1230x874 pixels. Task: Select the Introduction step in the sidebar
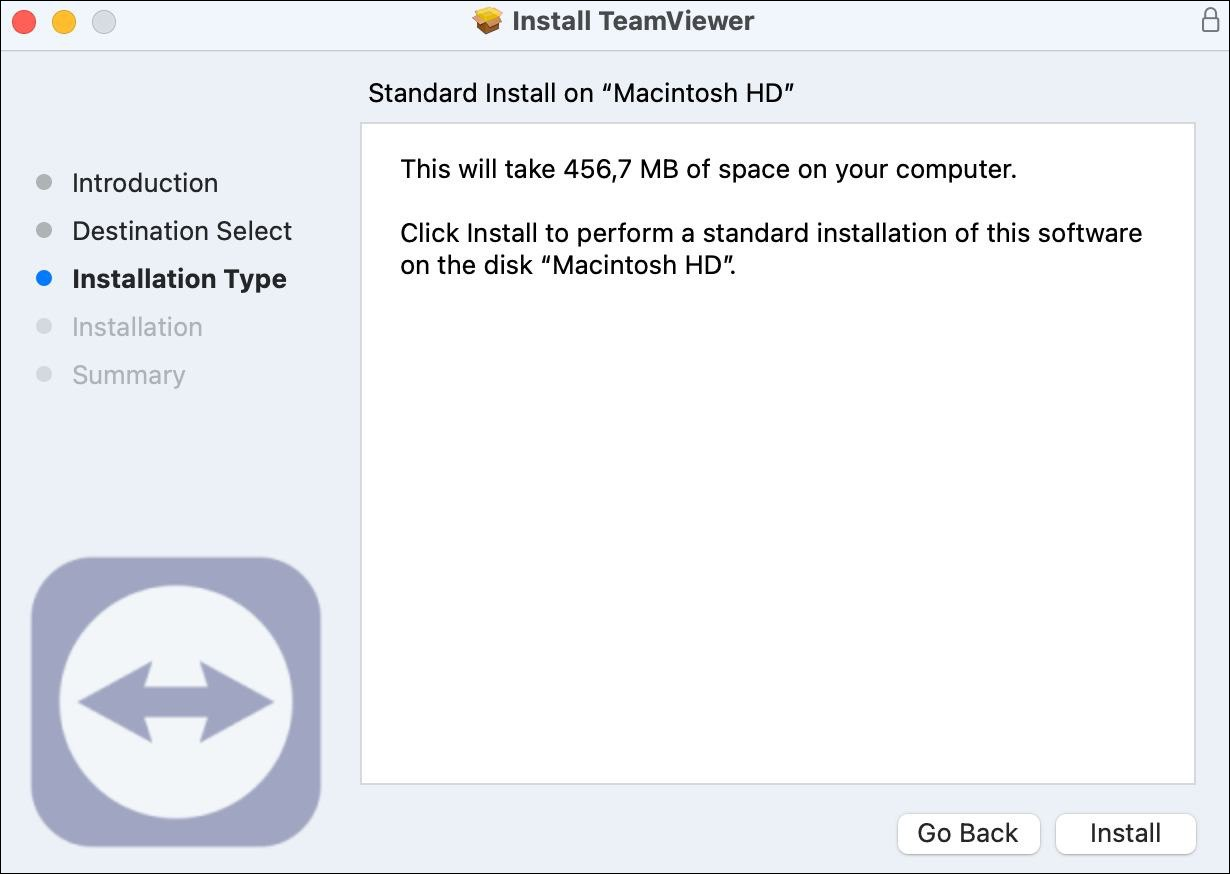tap(144, 183)
